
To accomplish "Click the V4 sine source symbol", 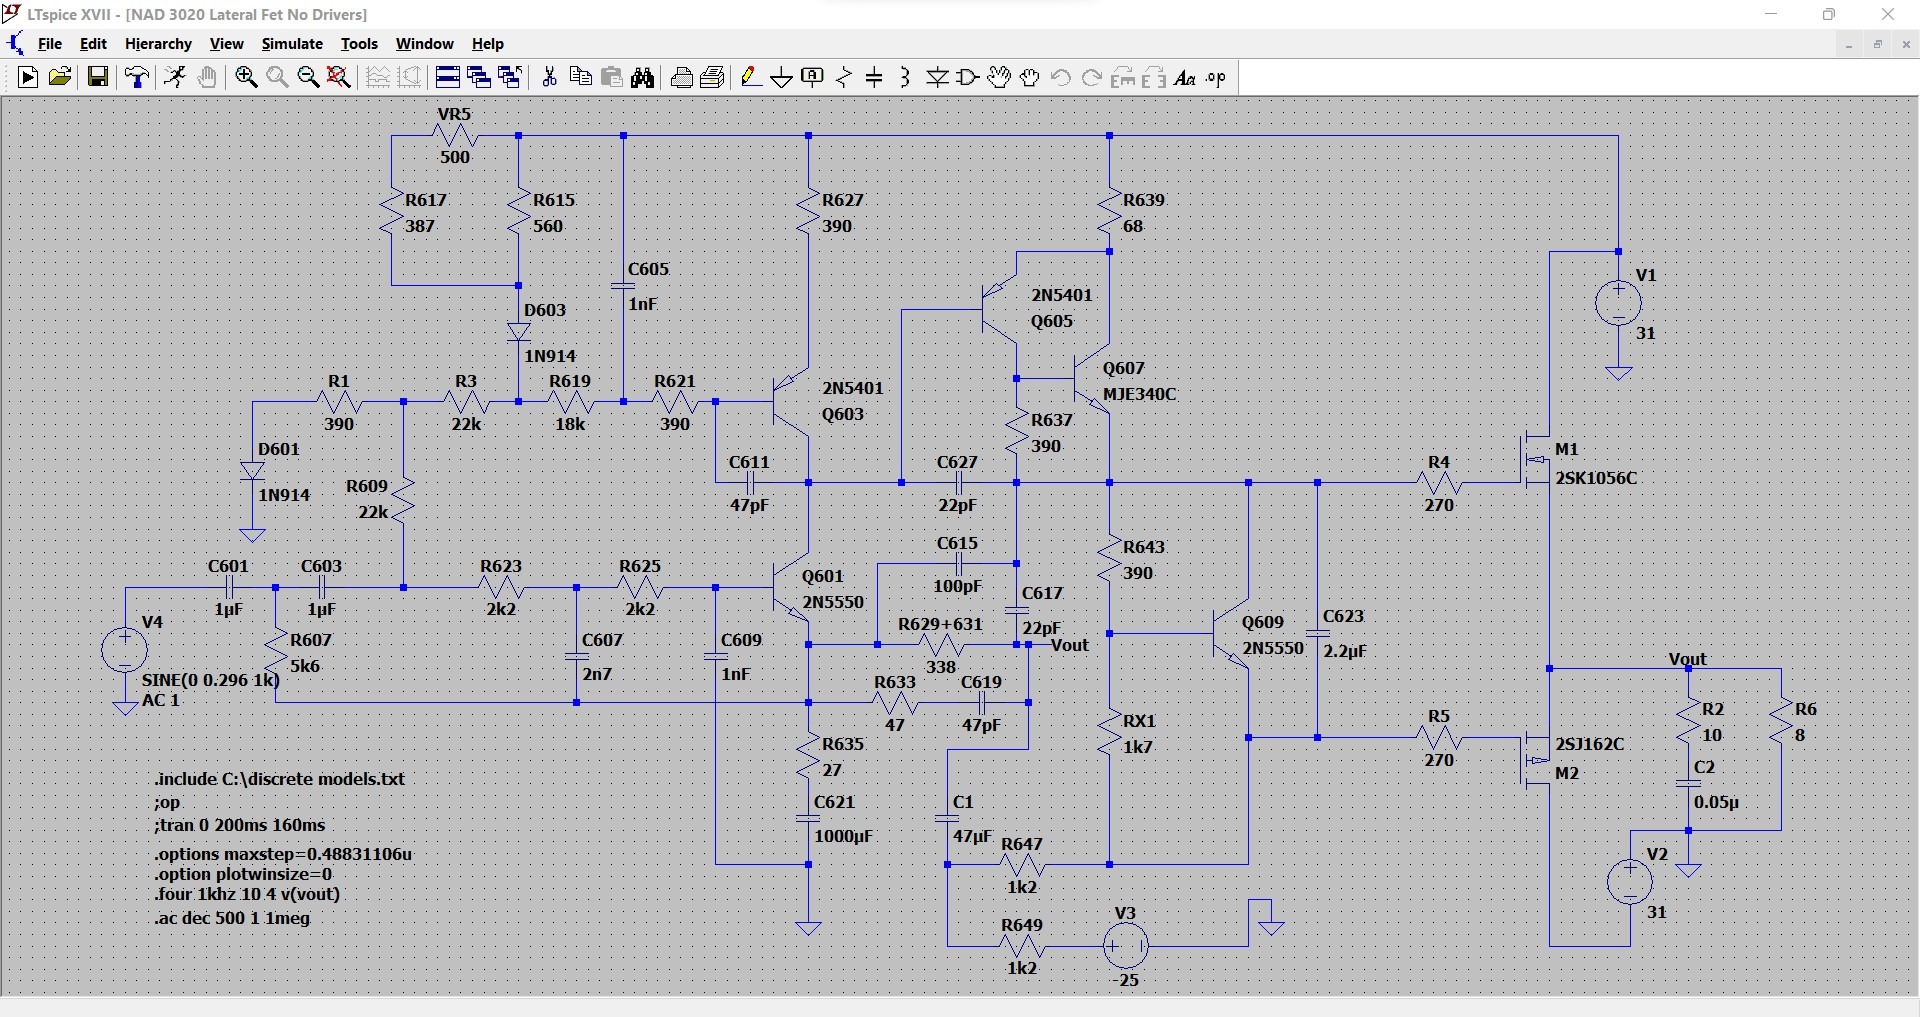I will click(125, 650).
